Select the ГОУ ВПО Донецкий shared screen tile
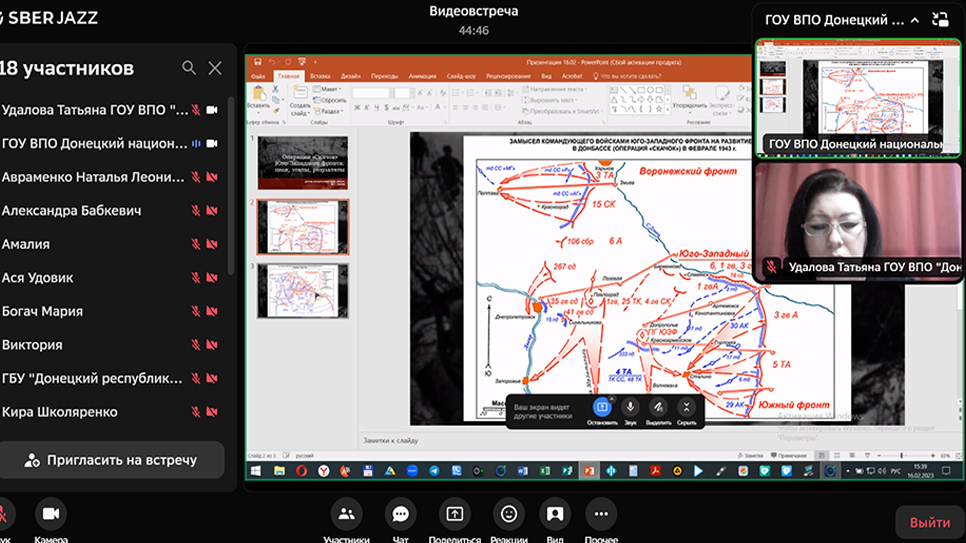 (858, 97)
